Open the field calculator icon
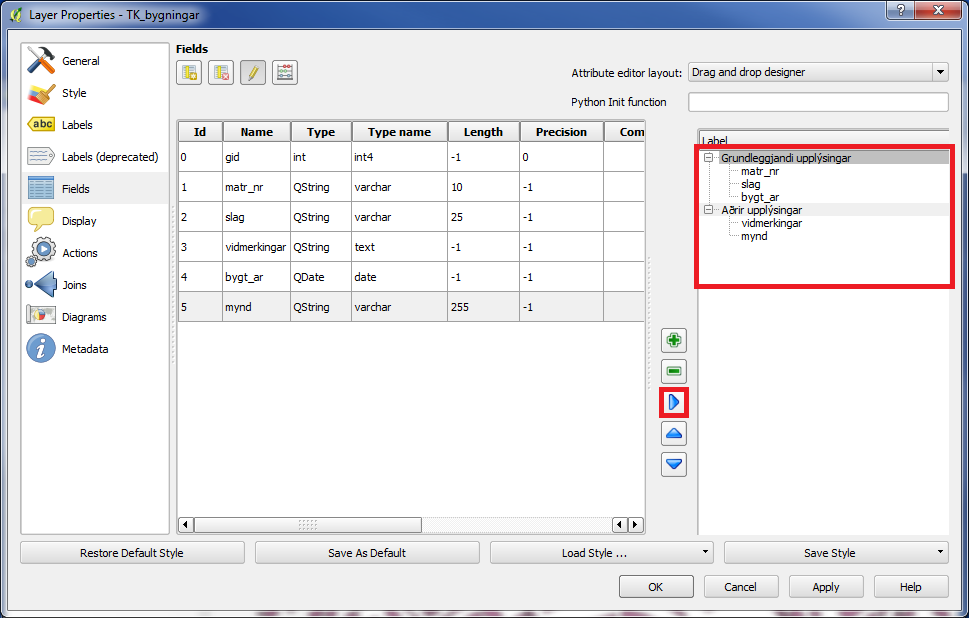969x618 pixels. 285,73
